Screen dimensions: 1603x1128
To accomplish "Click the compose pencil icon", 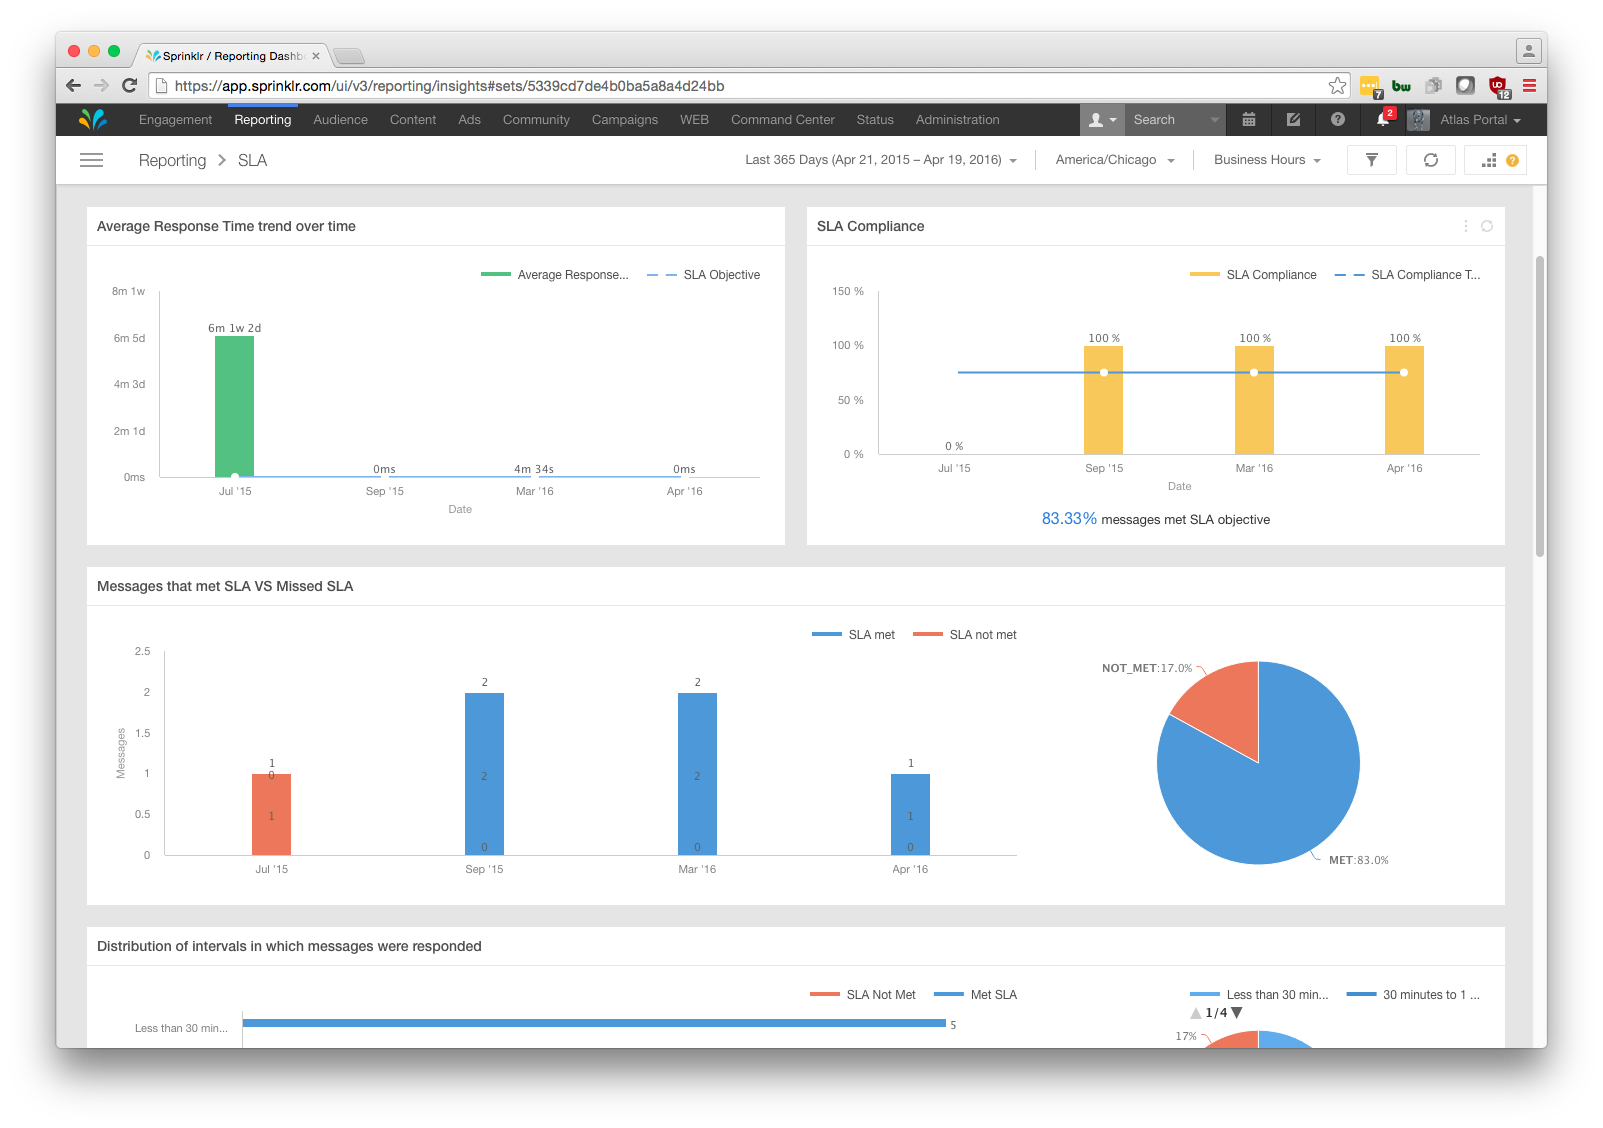I will (1293, 120).
